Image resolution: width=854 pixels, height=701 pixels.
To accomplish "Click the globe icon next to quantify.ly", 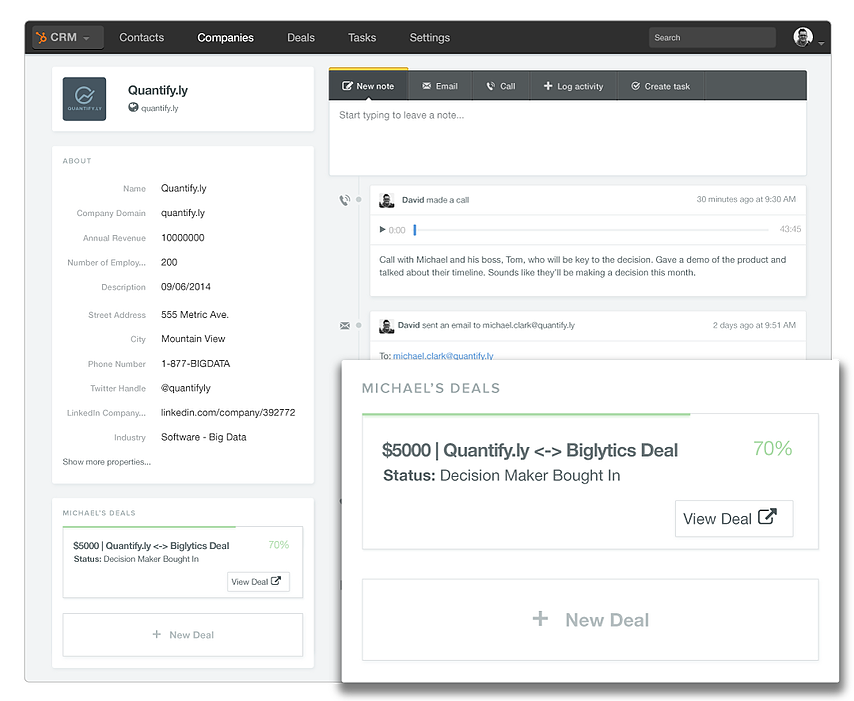I will tap(133, 107).
